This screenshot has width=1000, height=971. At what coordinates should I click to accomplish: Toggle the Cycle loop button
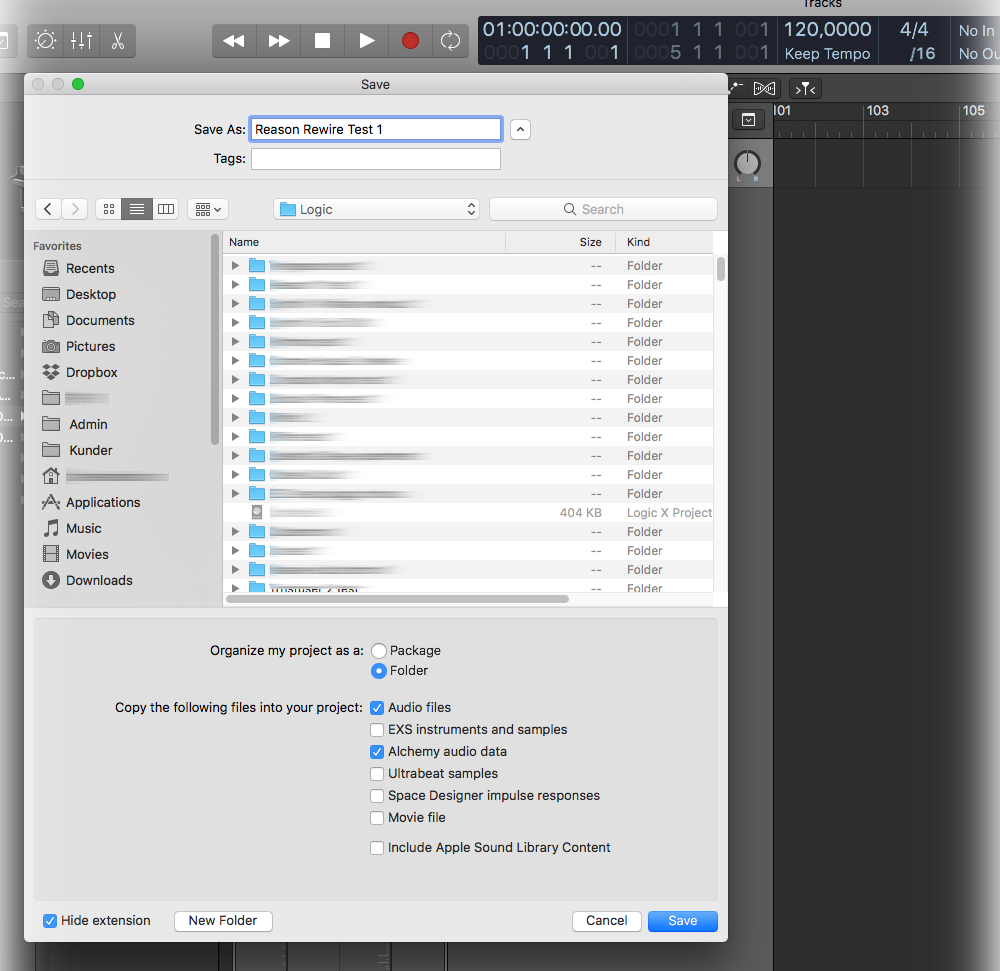[x=450, y=41]
